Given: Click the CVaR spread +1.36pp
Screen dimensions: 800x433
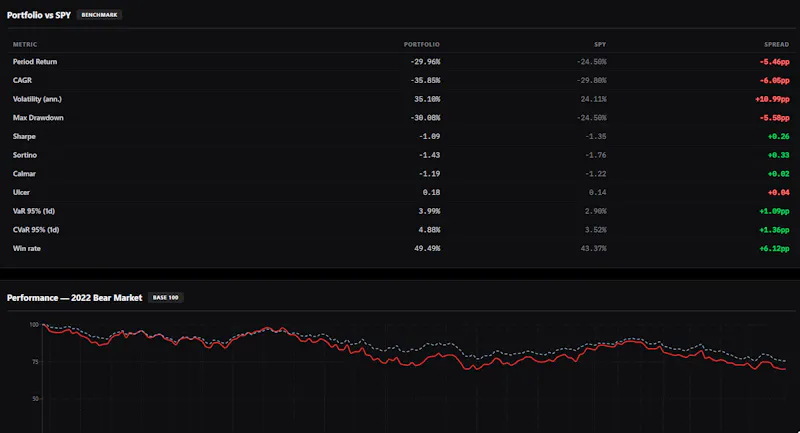Looking at the screenshot, I should 774,230.
